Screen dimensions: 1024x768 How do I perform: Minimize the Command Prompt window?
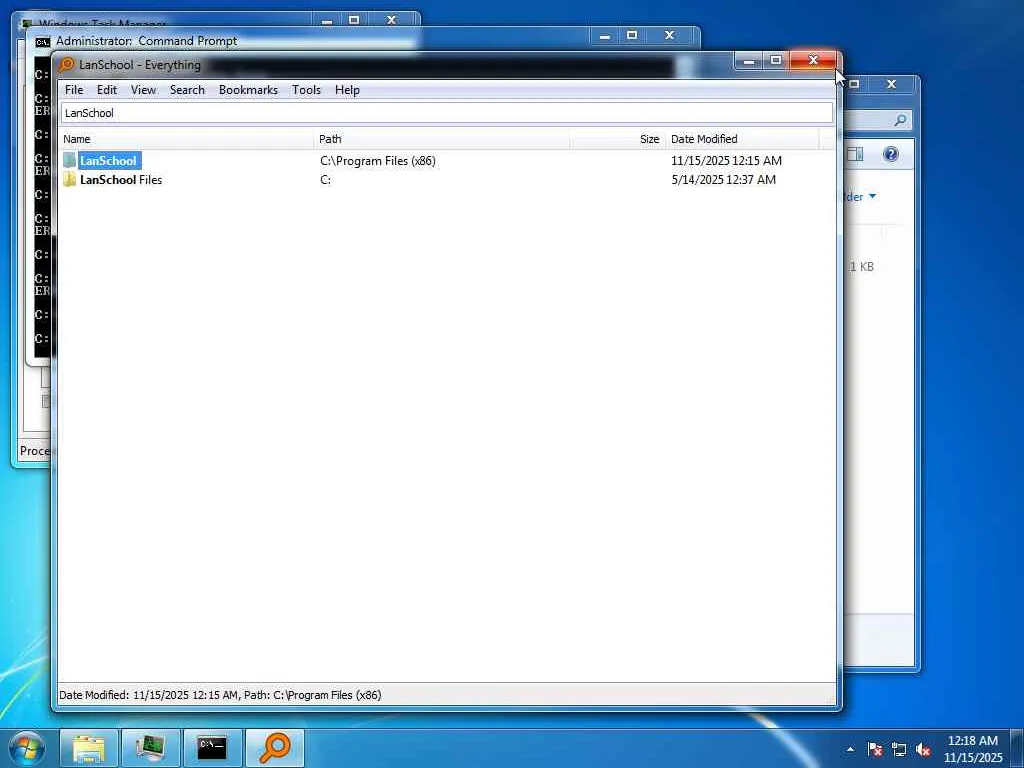[x=605, y=35]
